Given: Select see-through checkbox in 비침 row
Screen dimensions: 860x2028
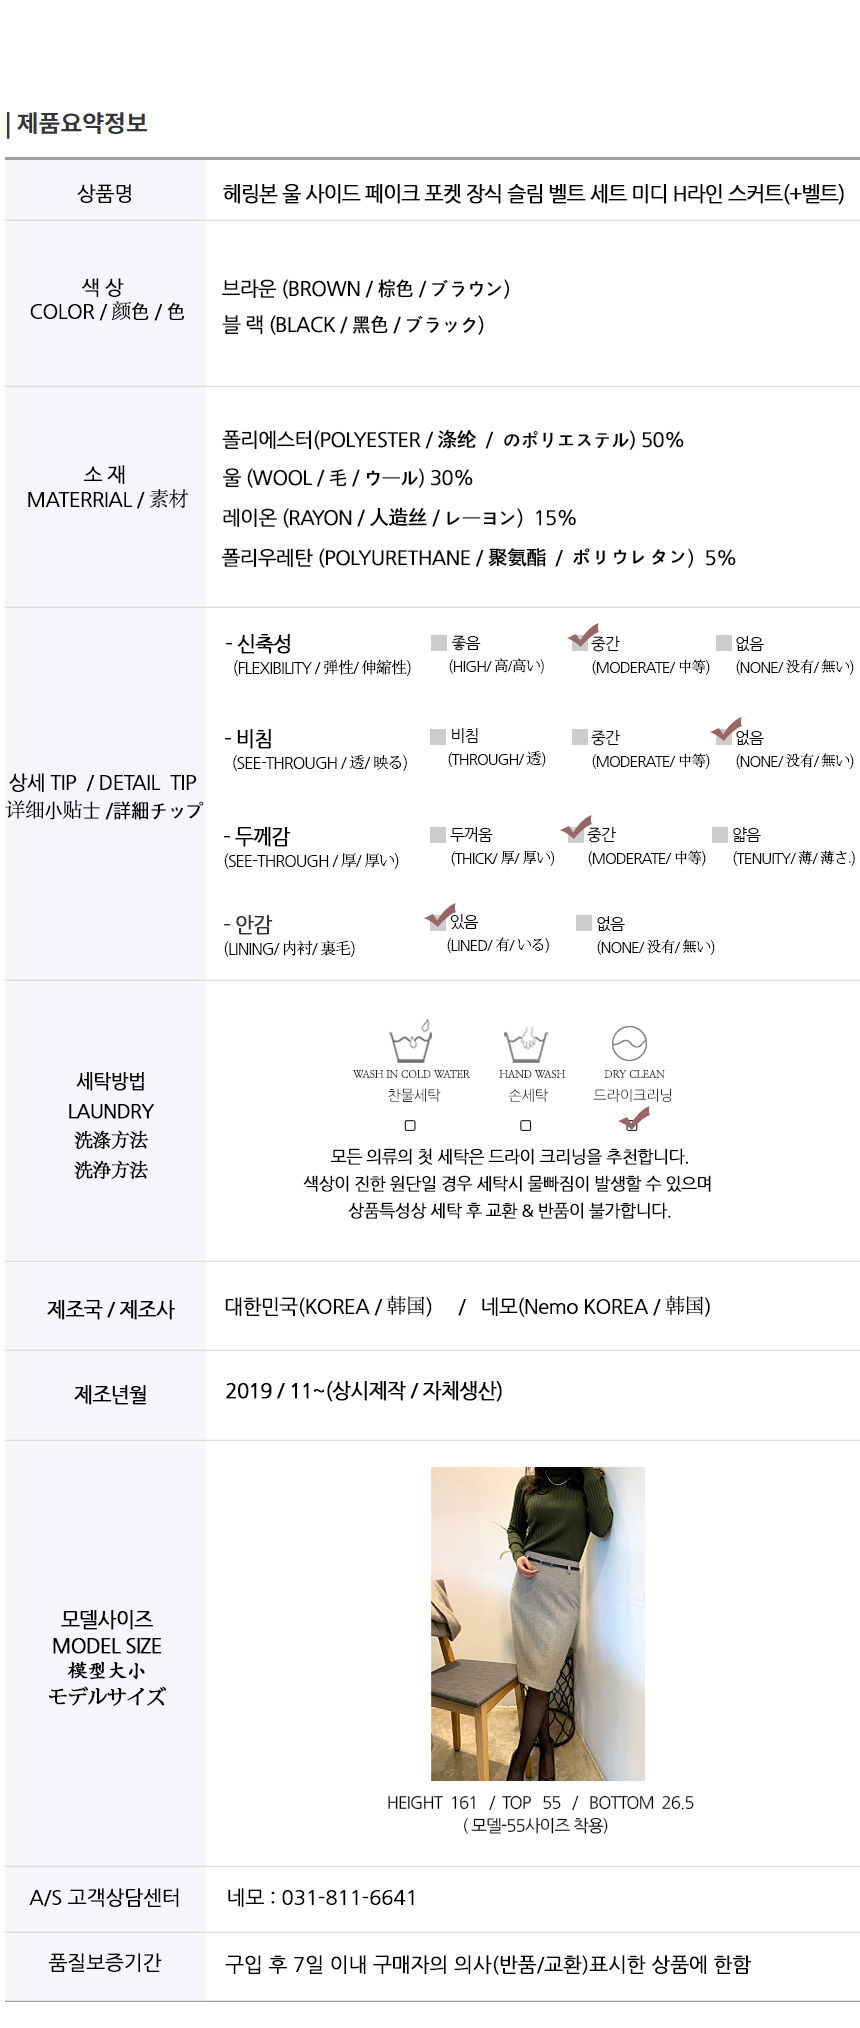Looking at the screenshot, I should pos(438,737).
